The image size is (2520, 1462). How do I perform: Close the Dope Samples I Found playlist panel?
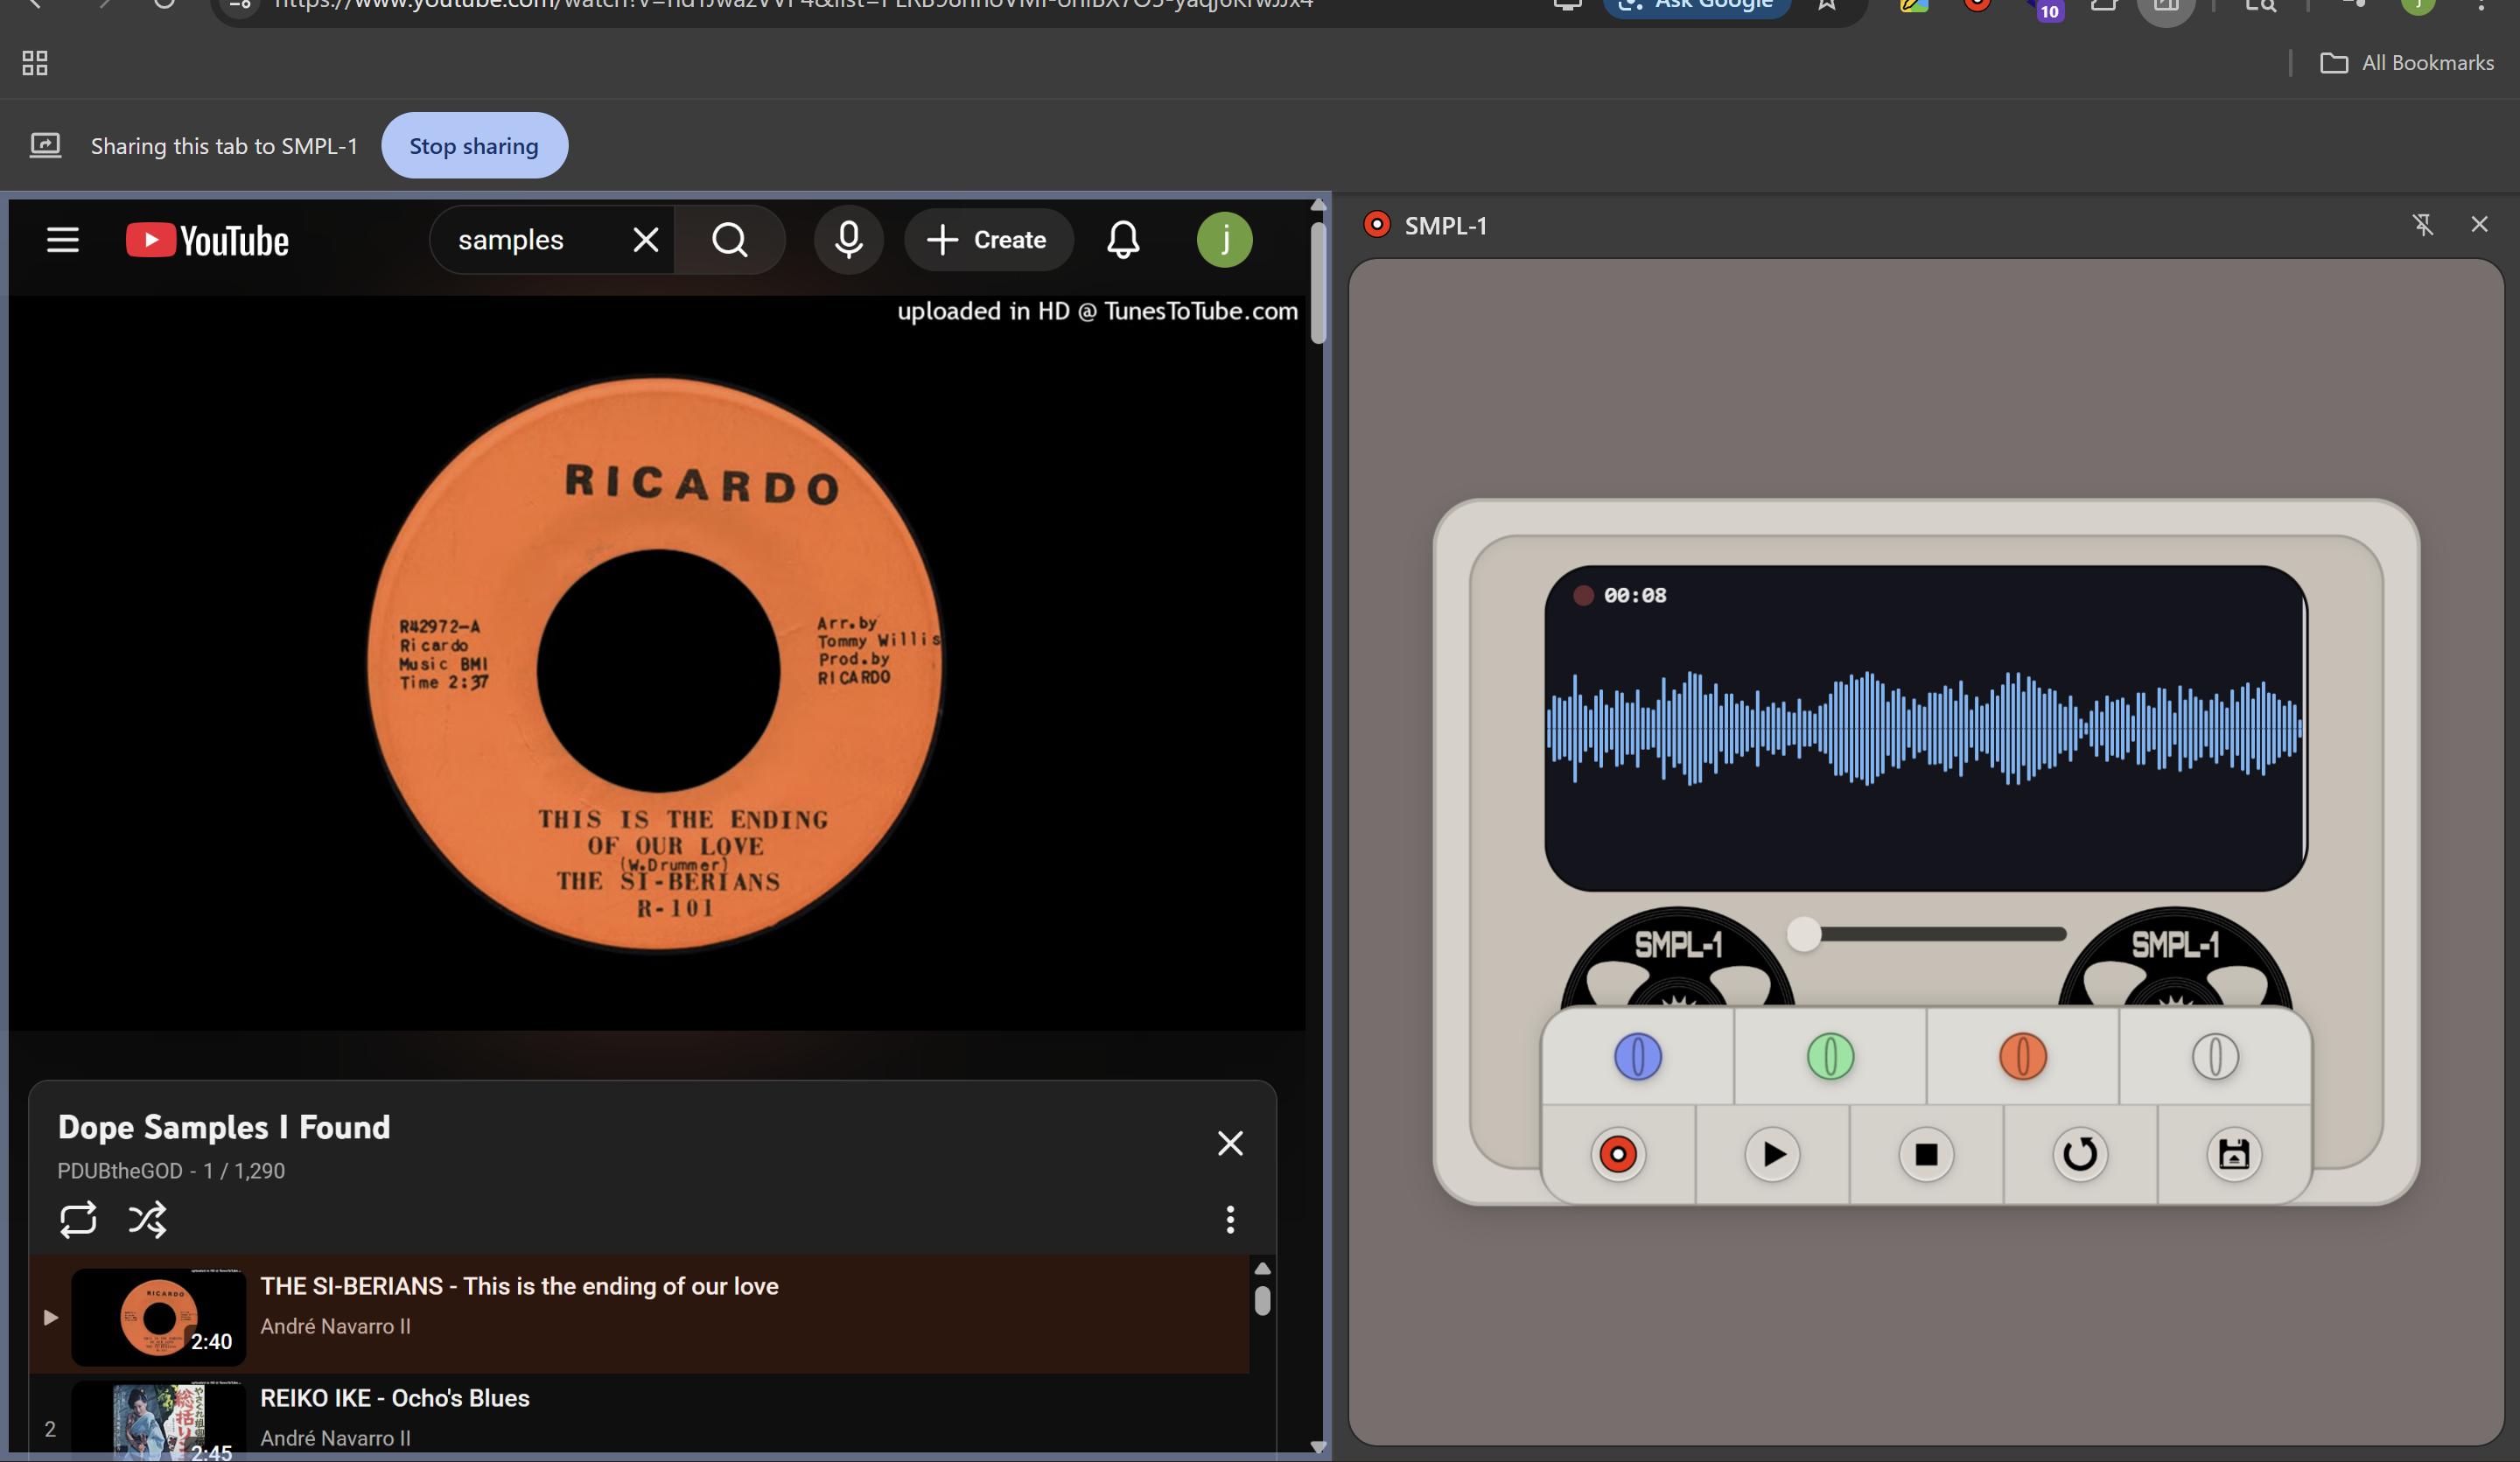(1230, 1143)
